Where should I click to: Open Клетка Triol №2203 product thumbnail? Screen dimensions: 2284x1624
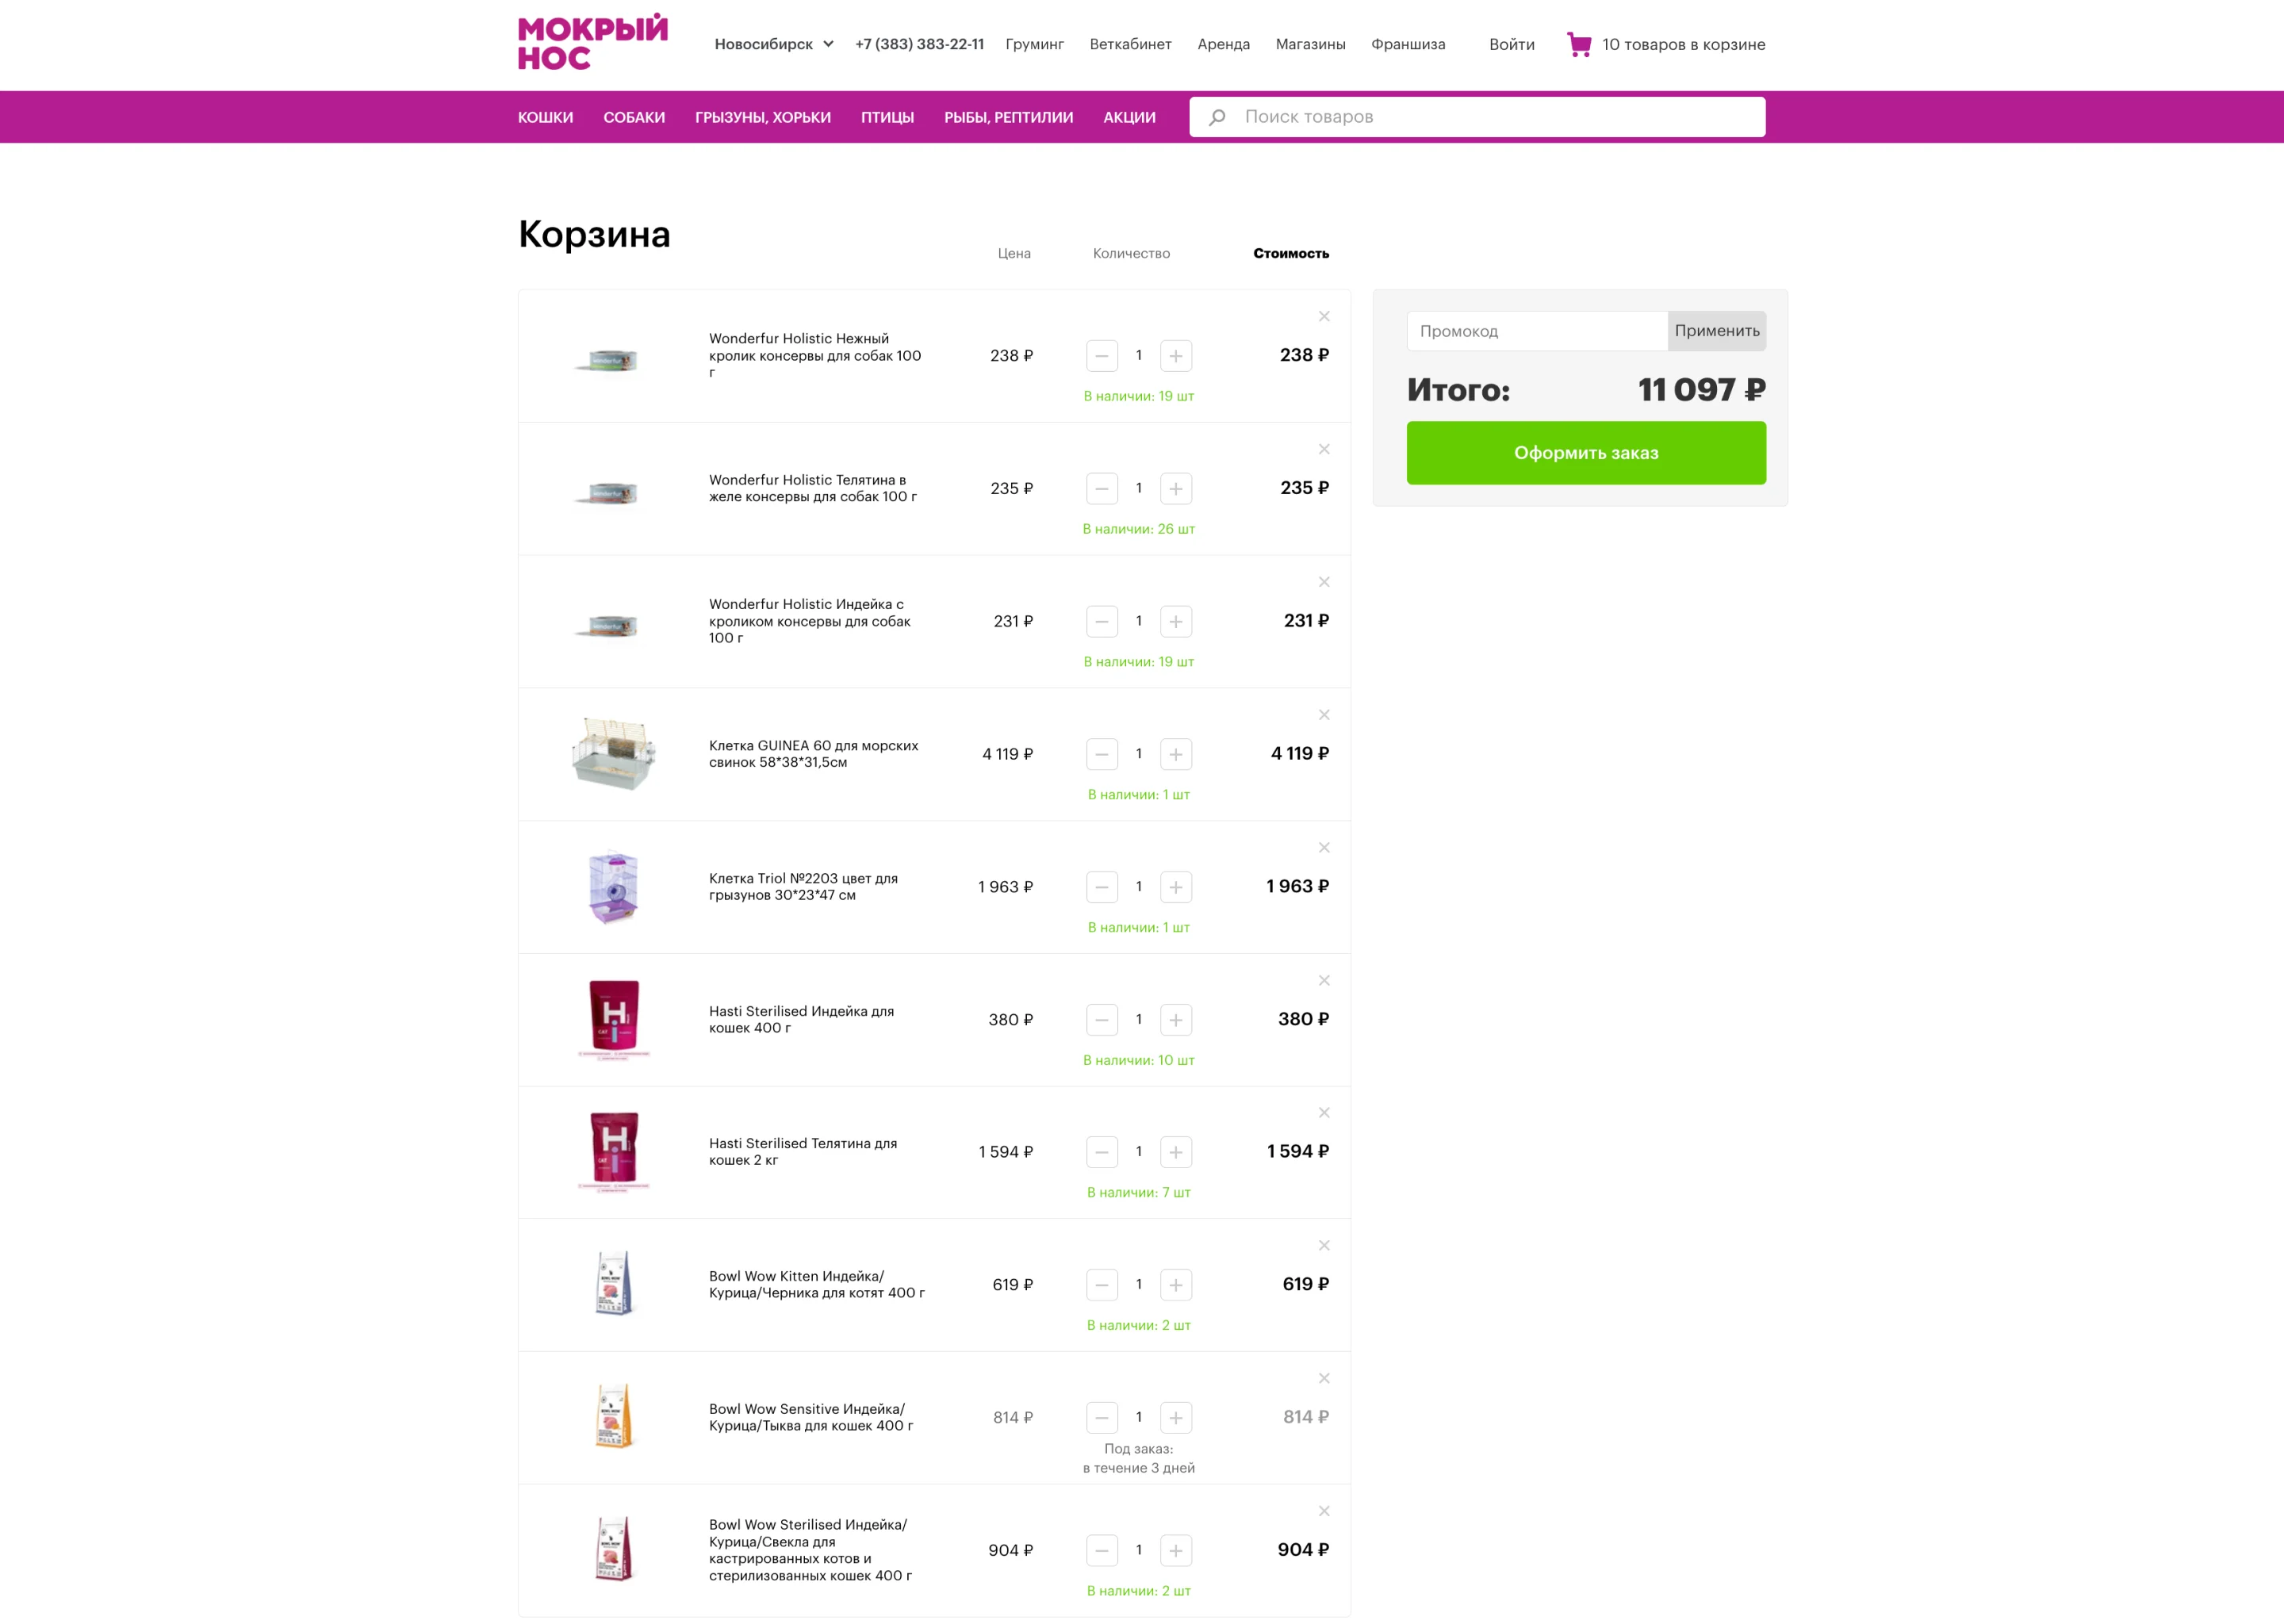tap(613, 887)
